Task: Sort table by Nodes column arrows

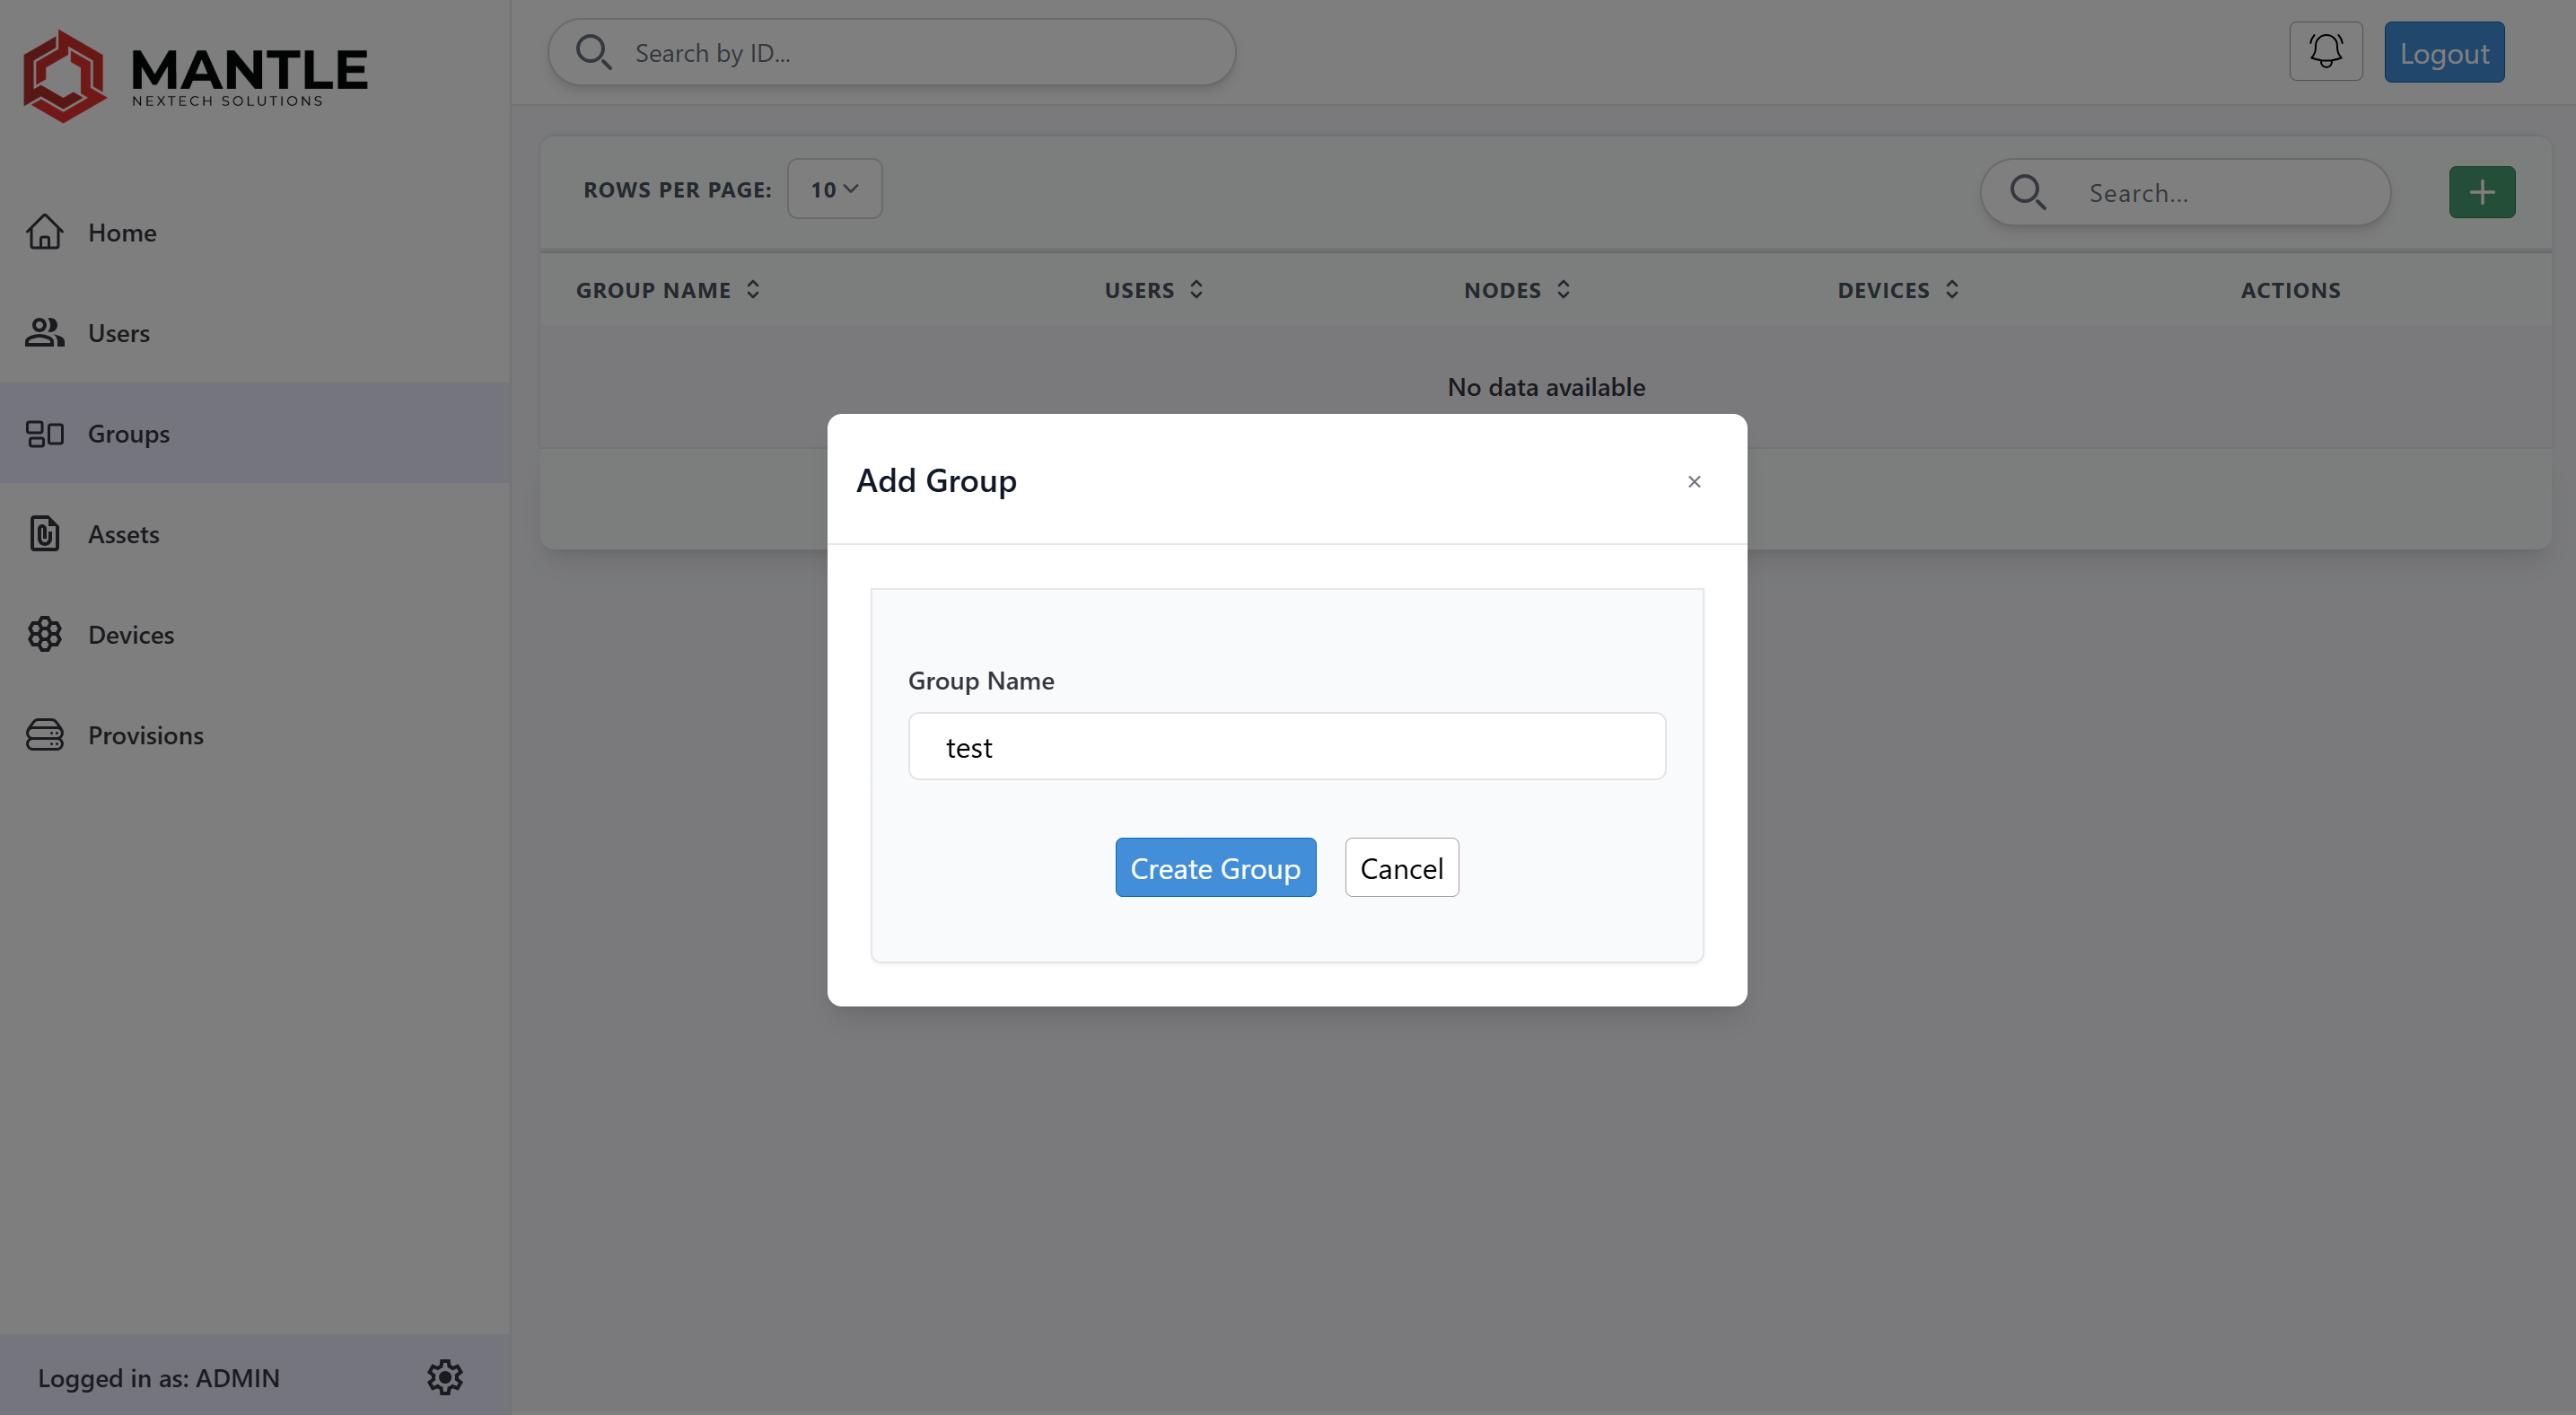Action: (1564, 289)
